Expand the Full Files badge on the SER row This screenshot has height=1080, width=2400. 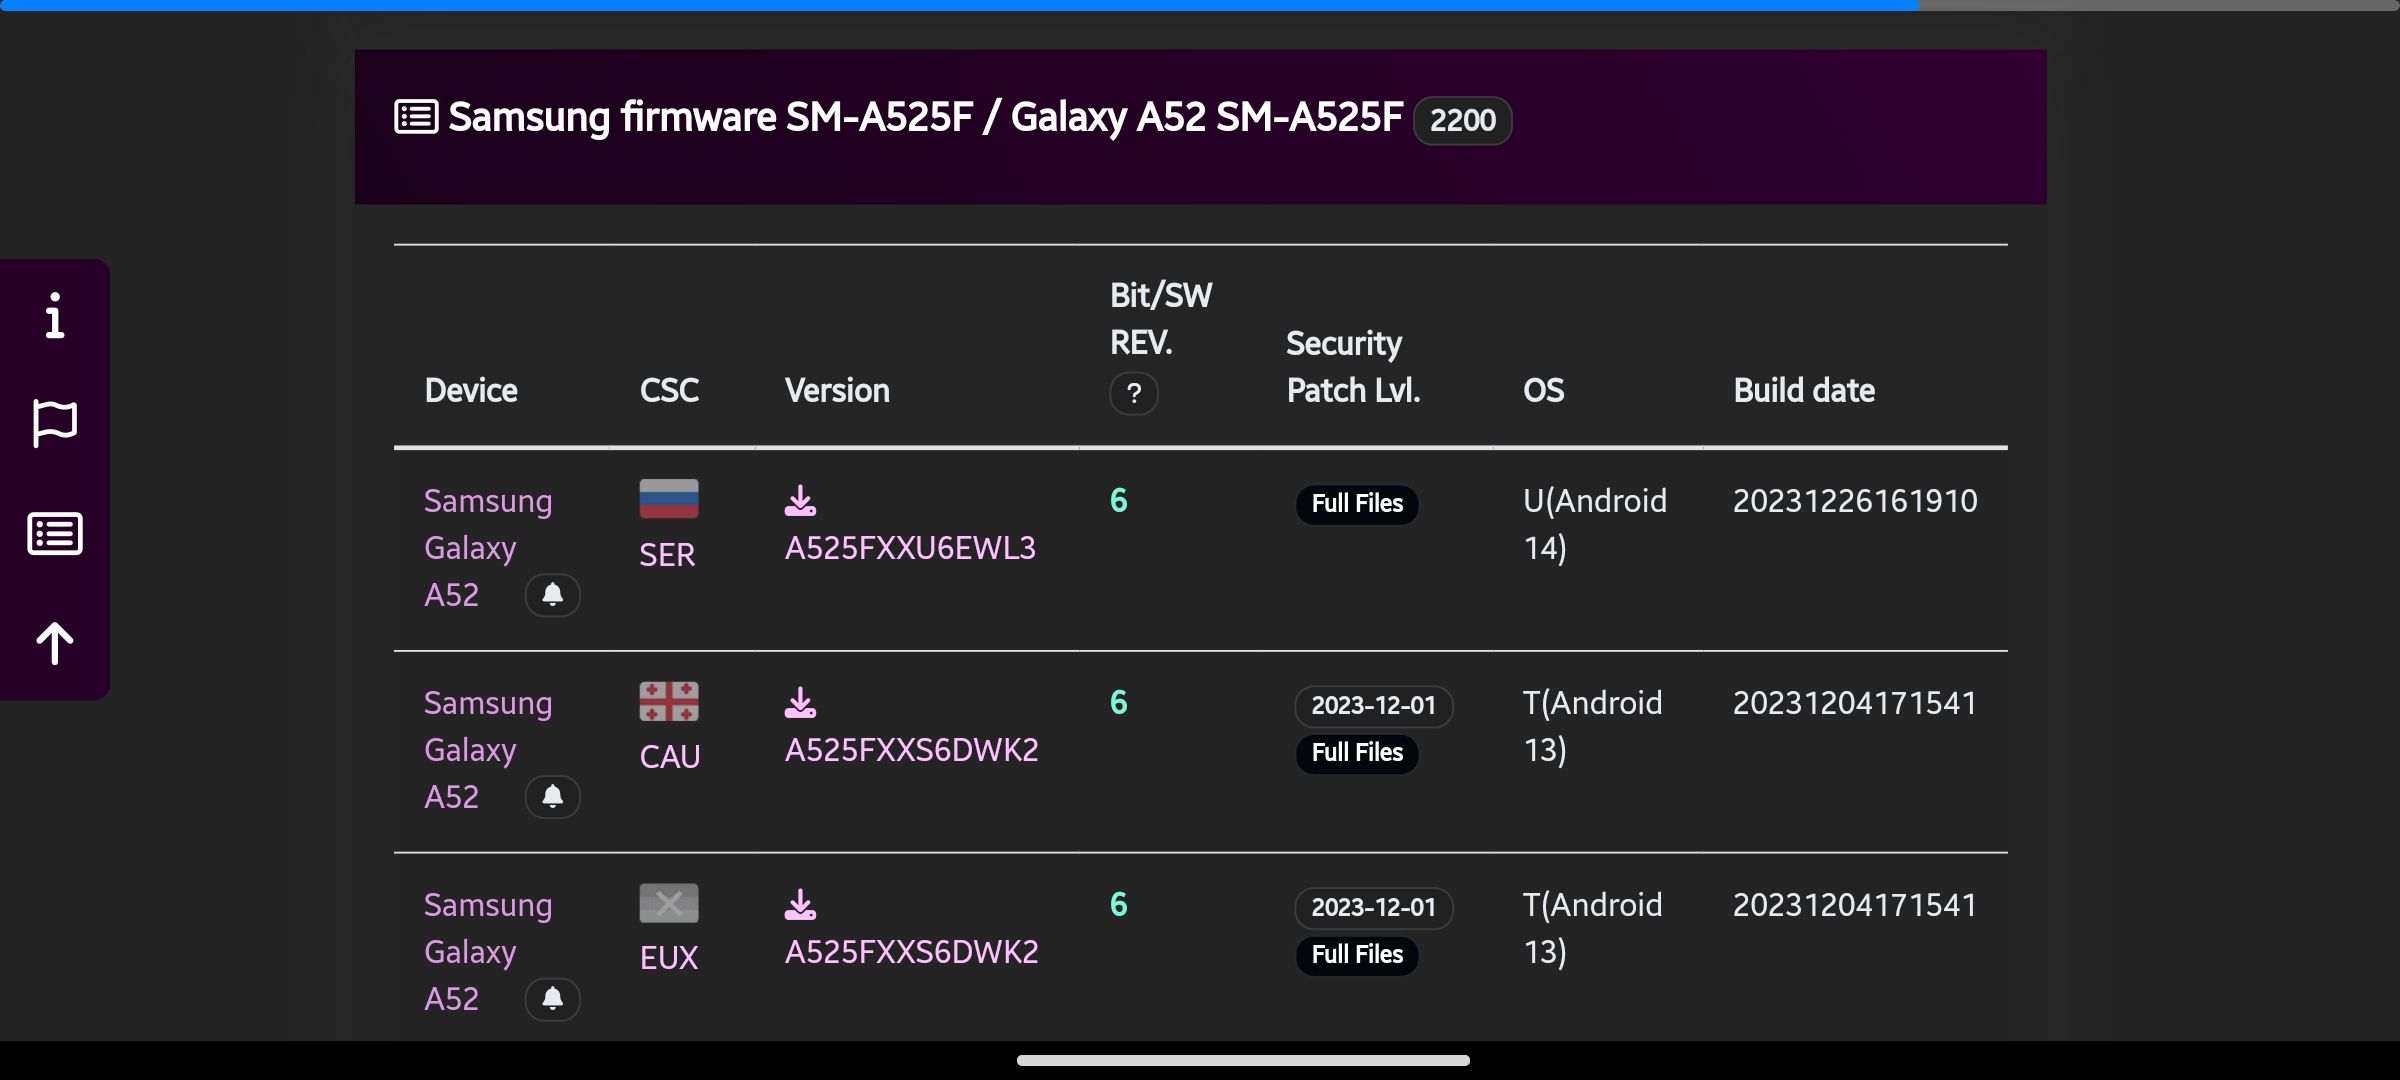click(1356, 504)
